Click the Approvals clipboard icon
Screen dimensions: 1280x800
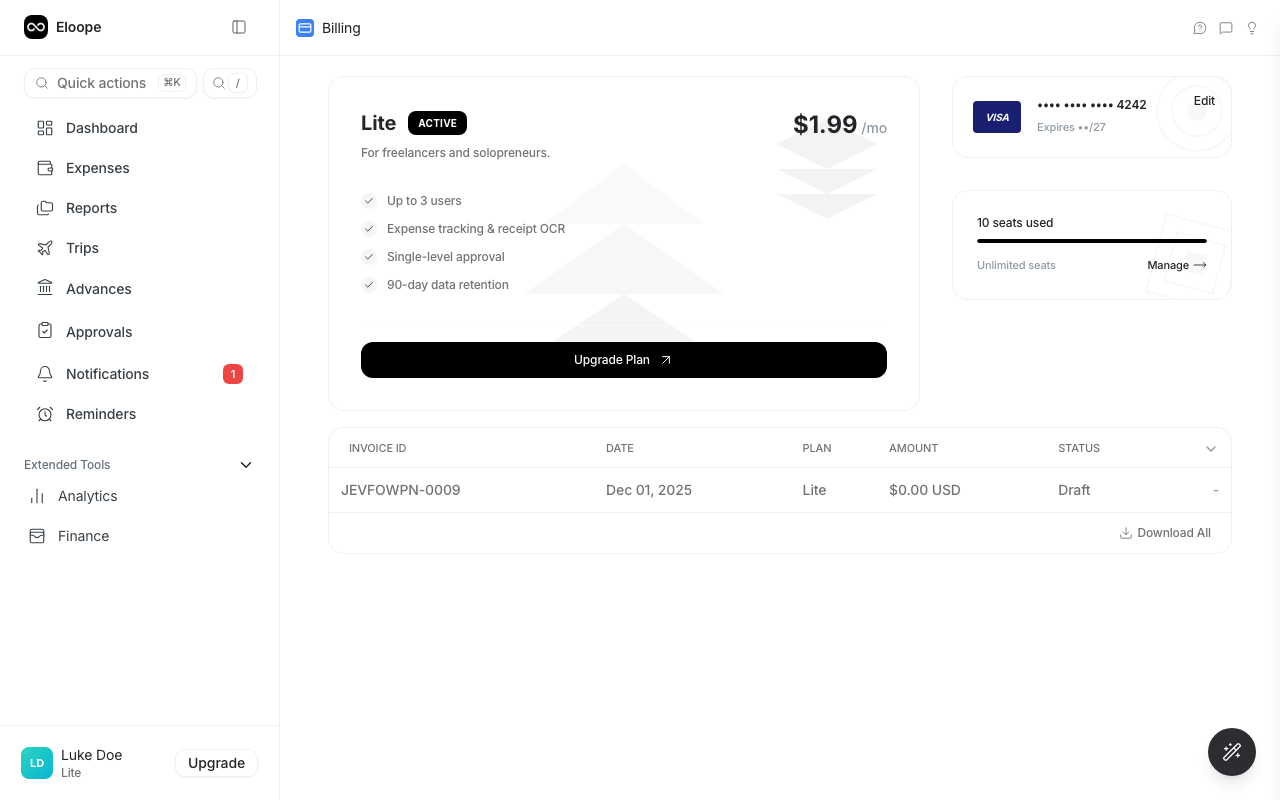(45, 331)
